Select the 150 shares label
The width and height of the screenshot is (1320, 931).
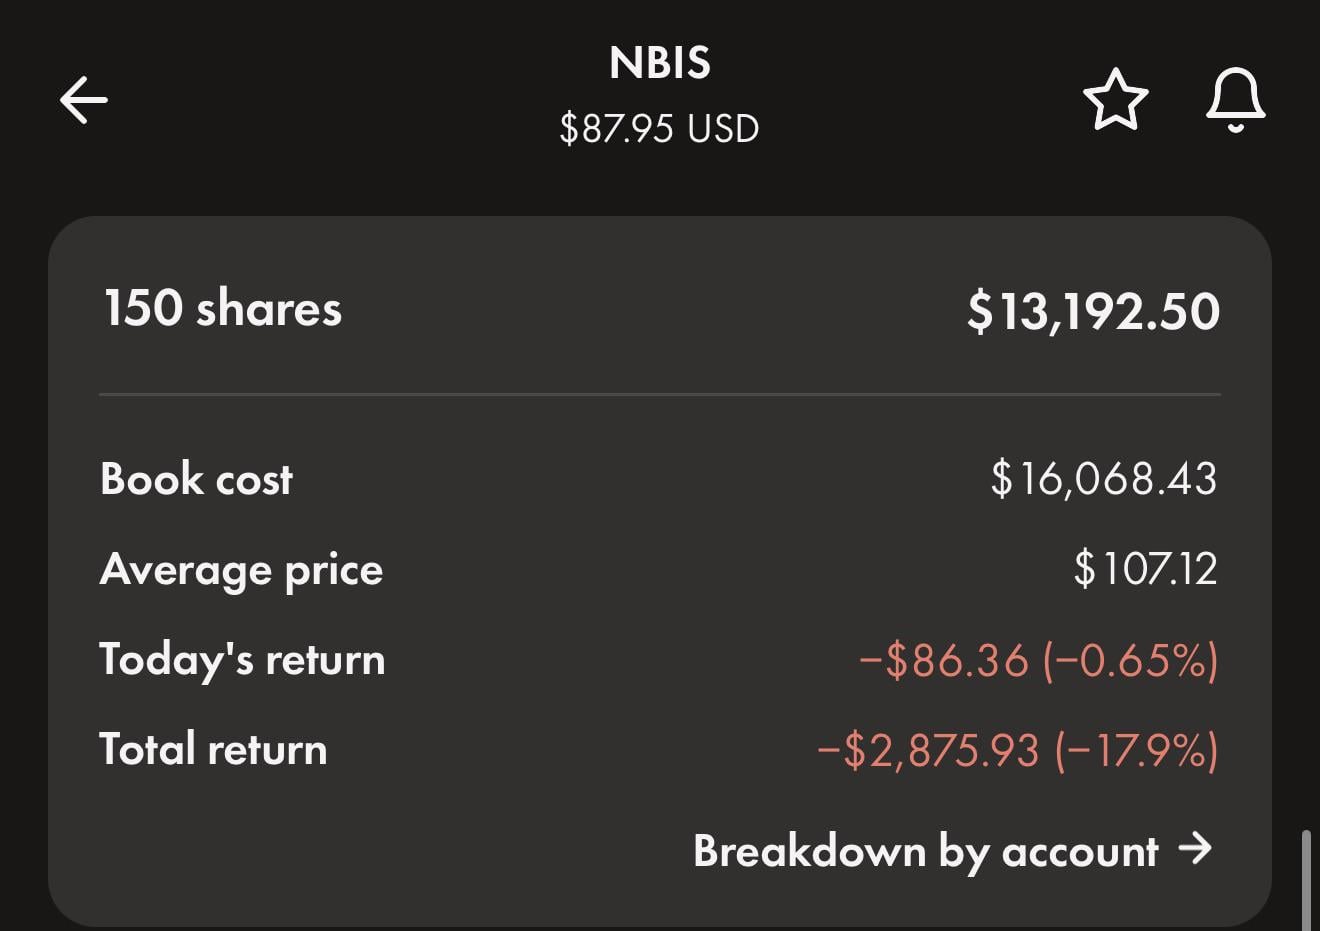pyautogui.click(x=222, y=308)
